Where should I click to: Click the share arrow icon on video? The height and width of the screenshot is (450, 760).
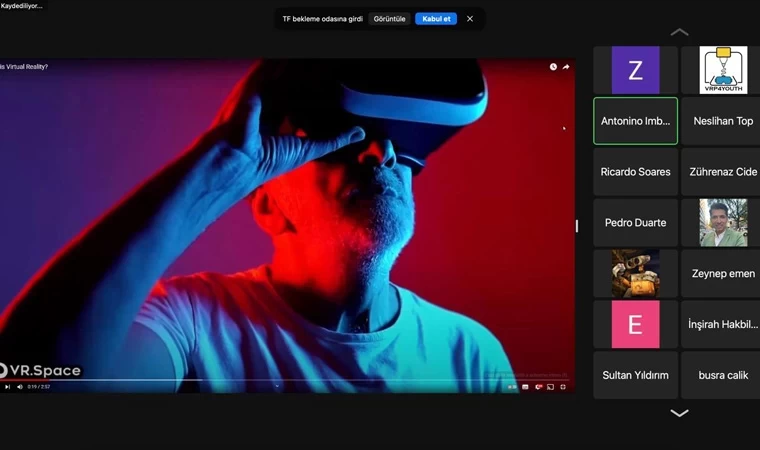(x=566, y=67)
